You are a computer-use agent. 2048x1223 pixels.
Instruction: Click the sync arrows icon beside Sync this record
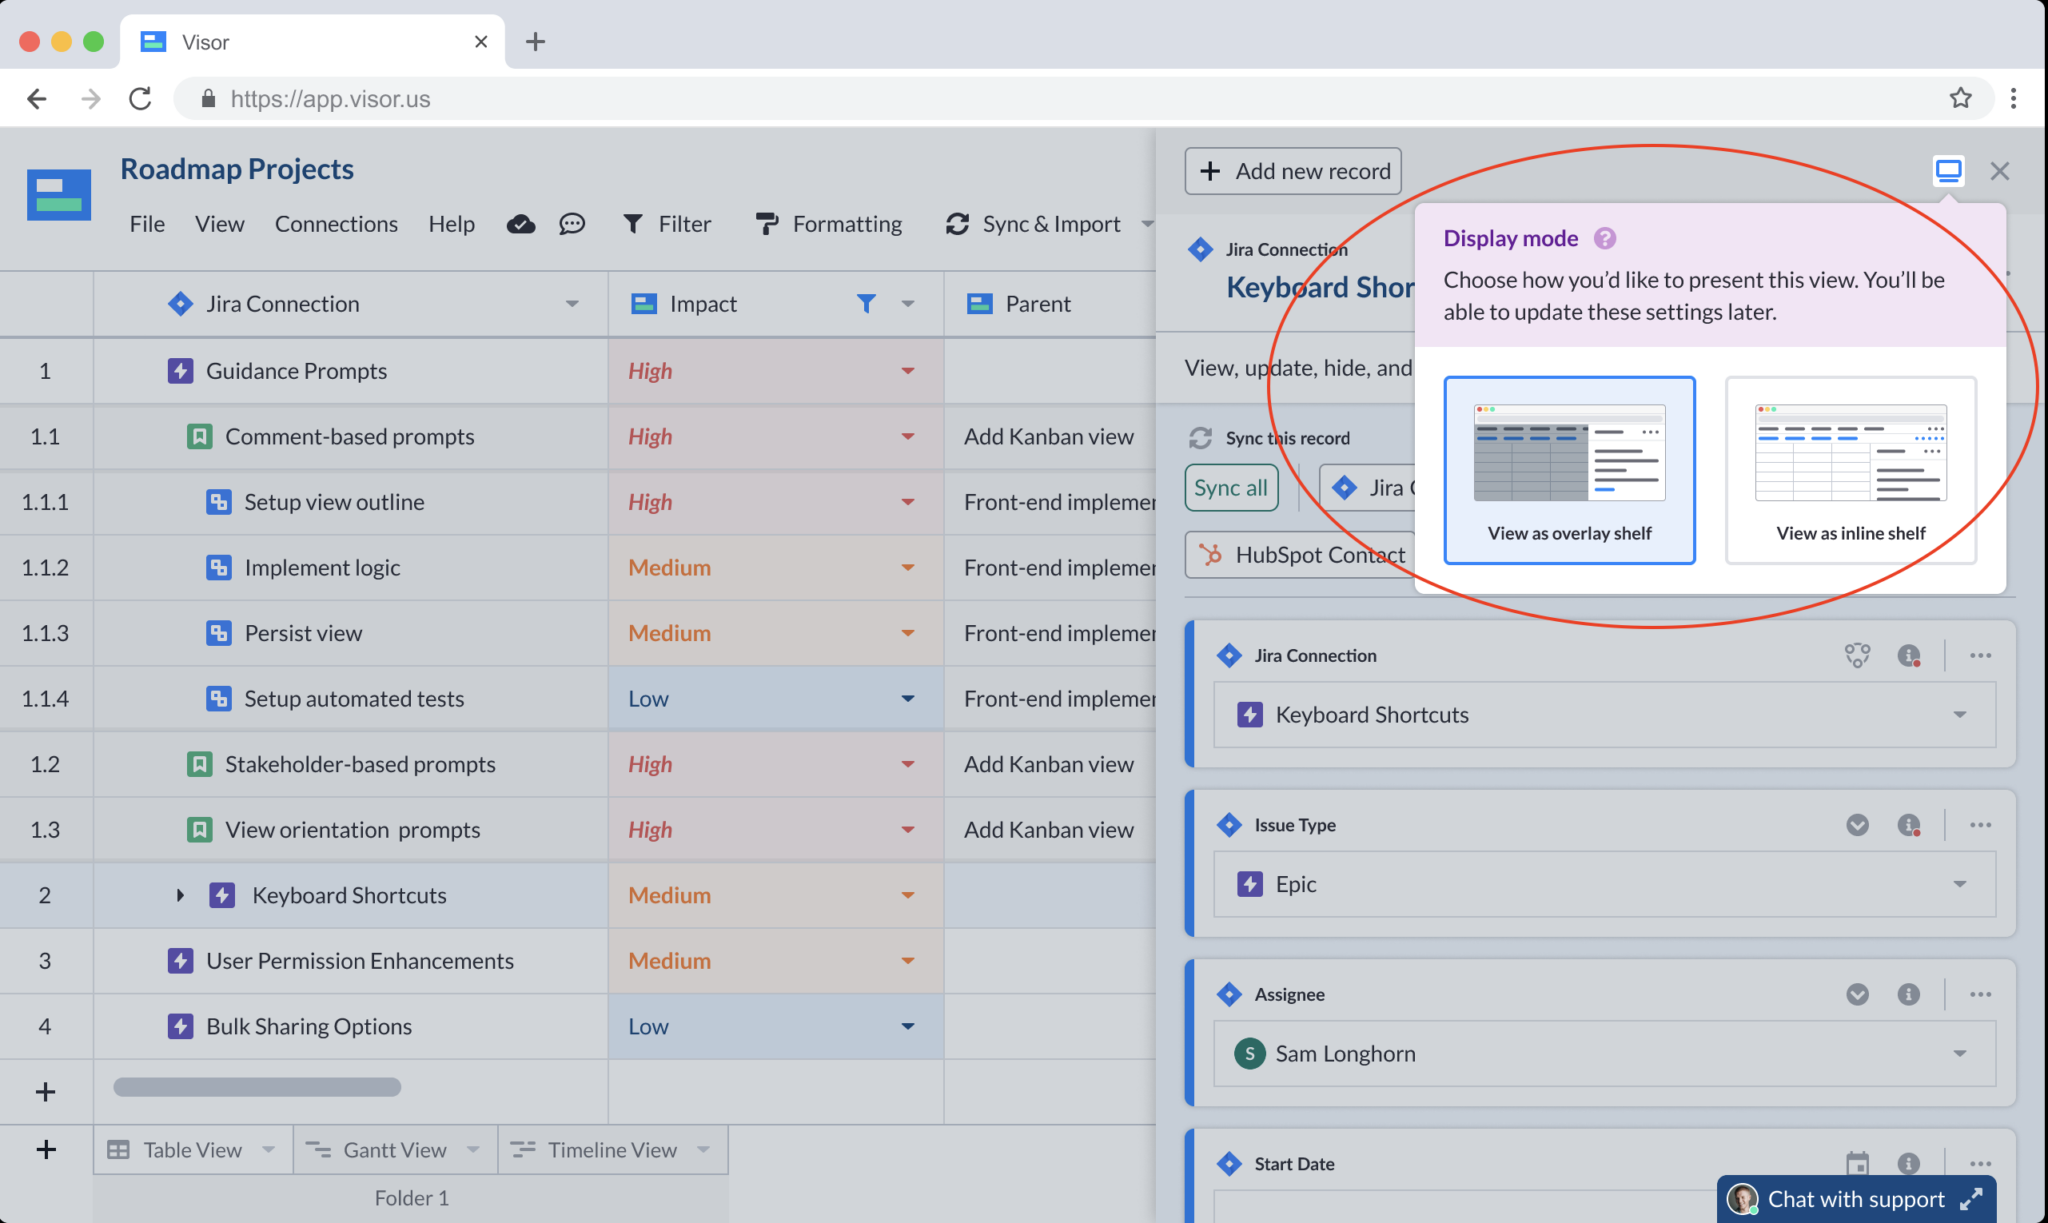(x=1200, y=438)
